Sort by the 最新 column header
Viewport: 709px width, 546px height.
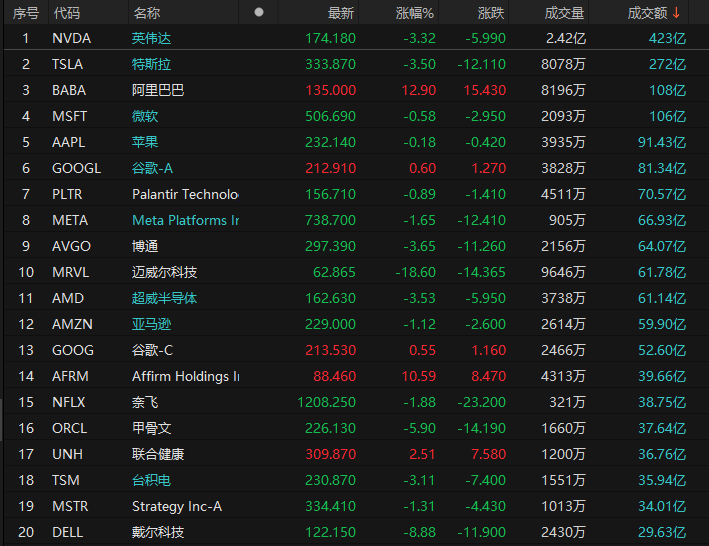[x=341, y=13]
